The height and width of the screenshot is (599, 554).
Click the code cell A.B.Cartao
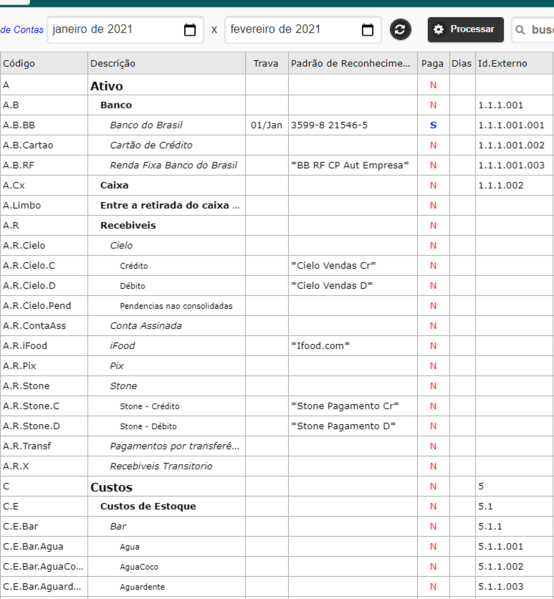point(44,146)
